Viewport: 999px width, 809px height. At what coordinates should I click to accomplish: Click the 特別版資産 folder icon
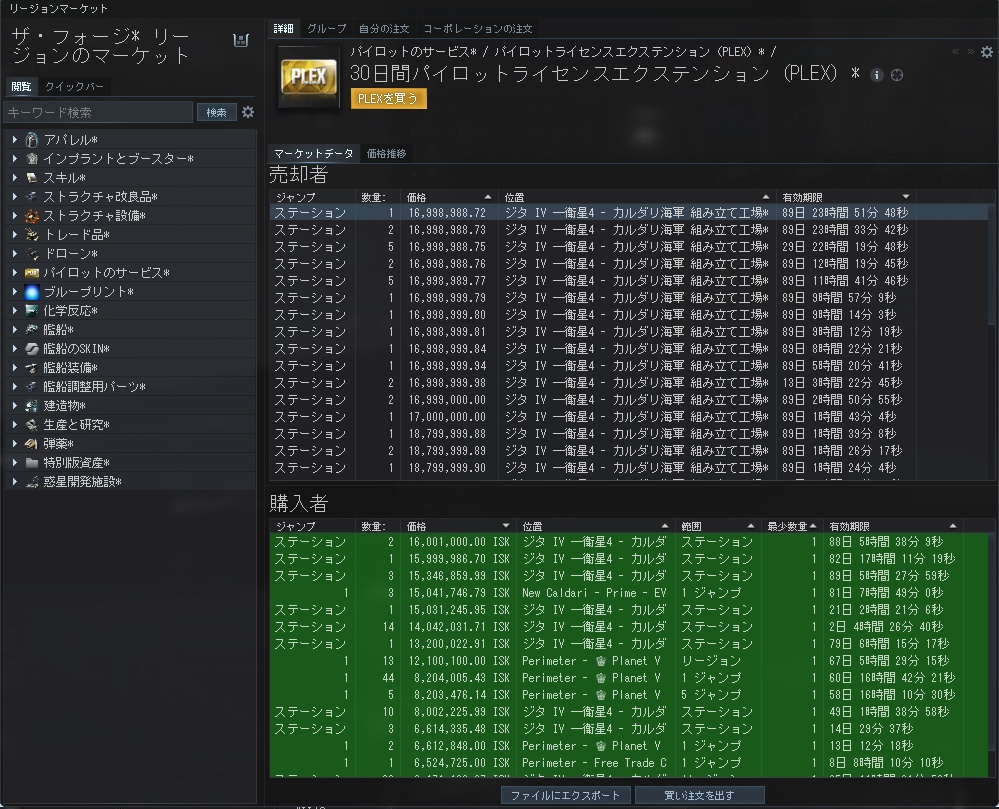32,462
